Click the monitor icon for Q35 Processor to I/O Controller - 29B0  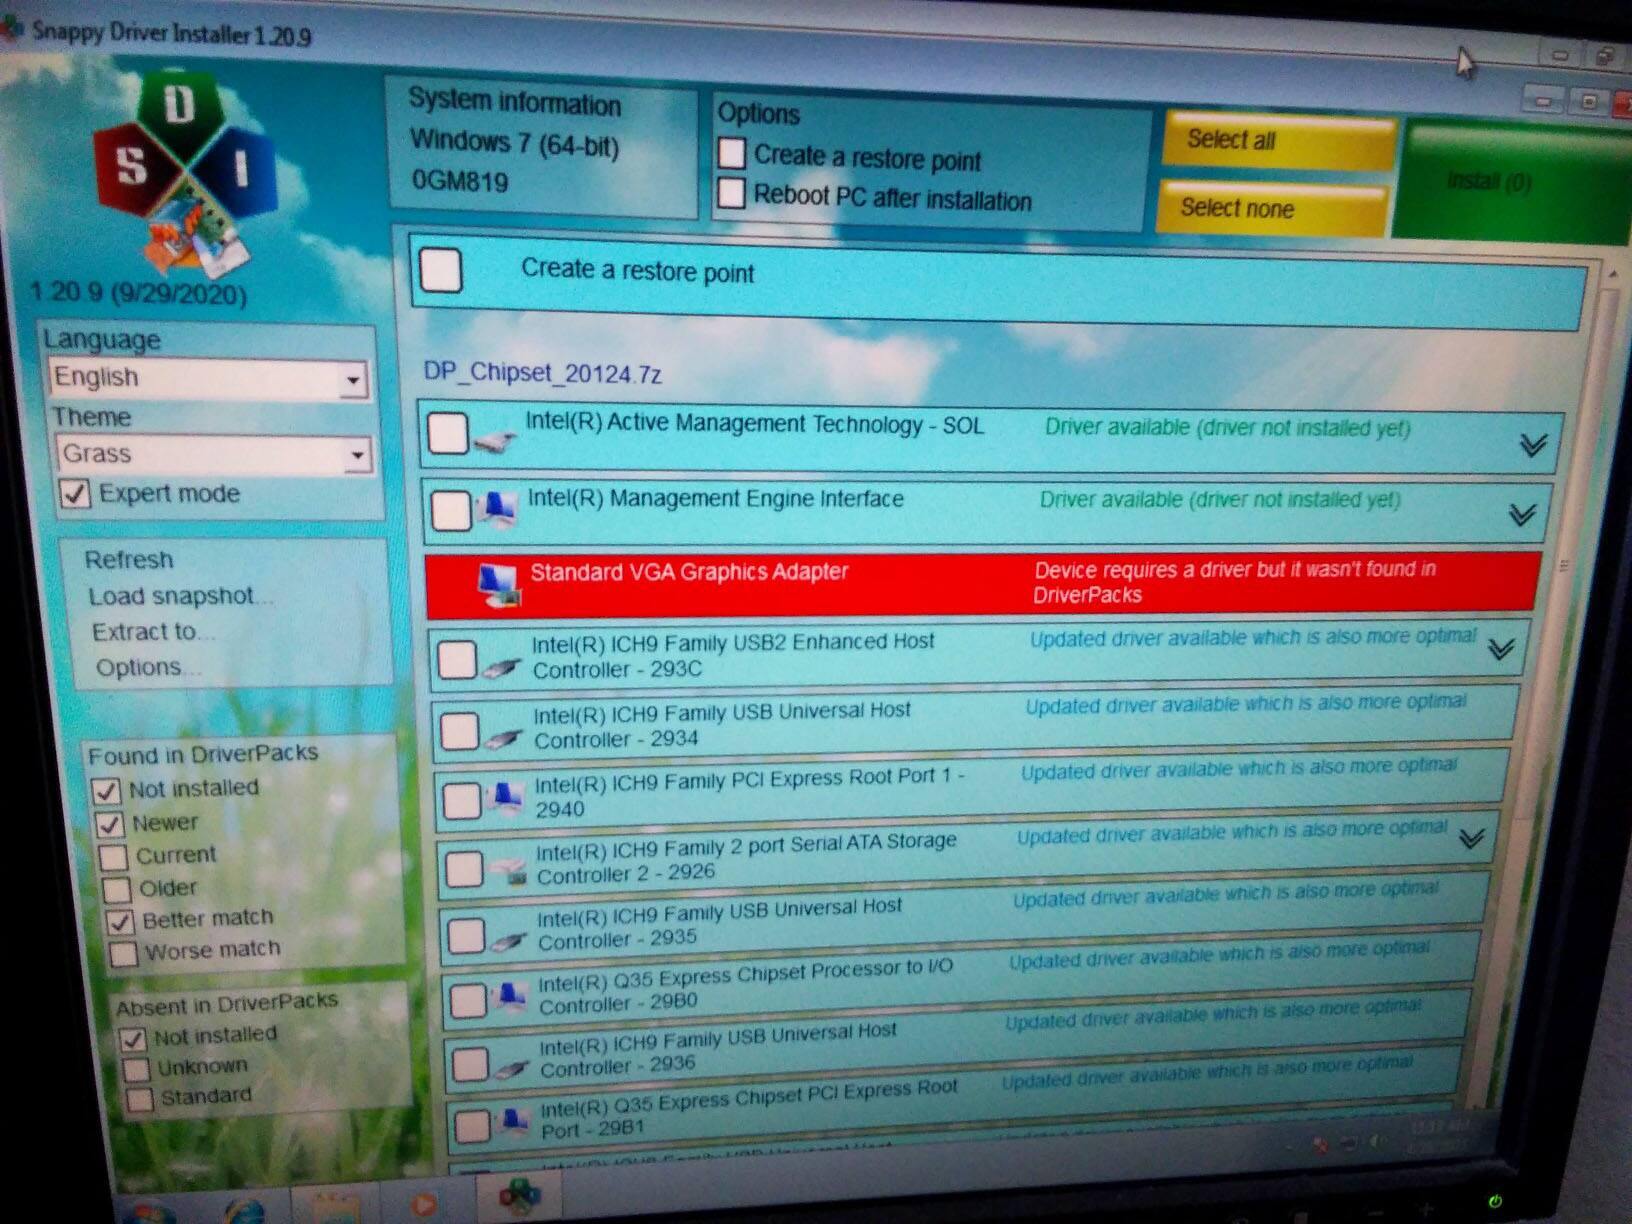511,995
